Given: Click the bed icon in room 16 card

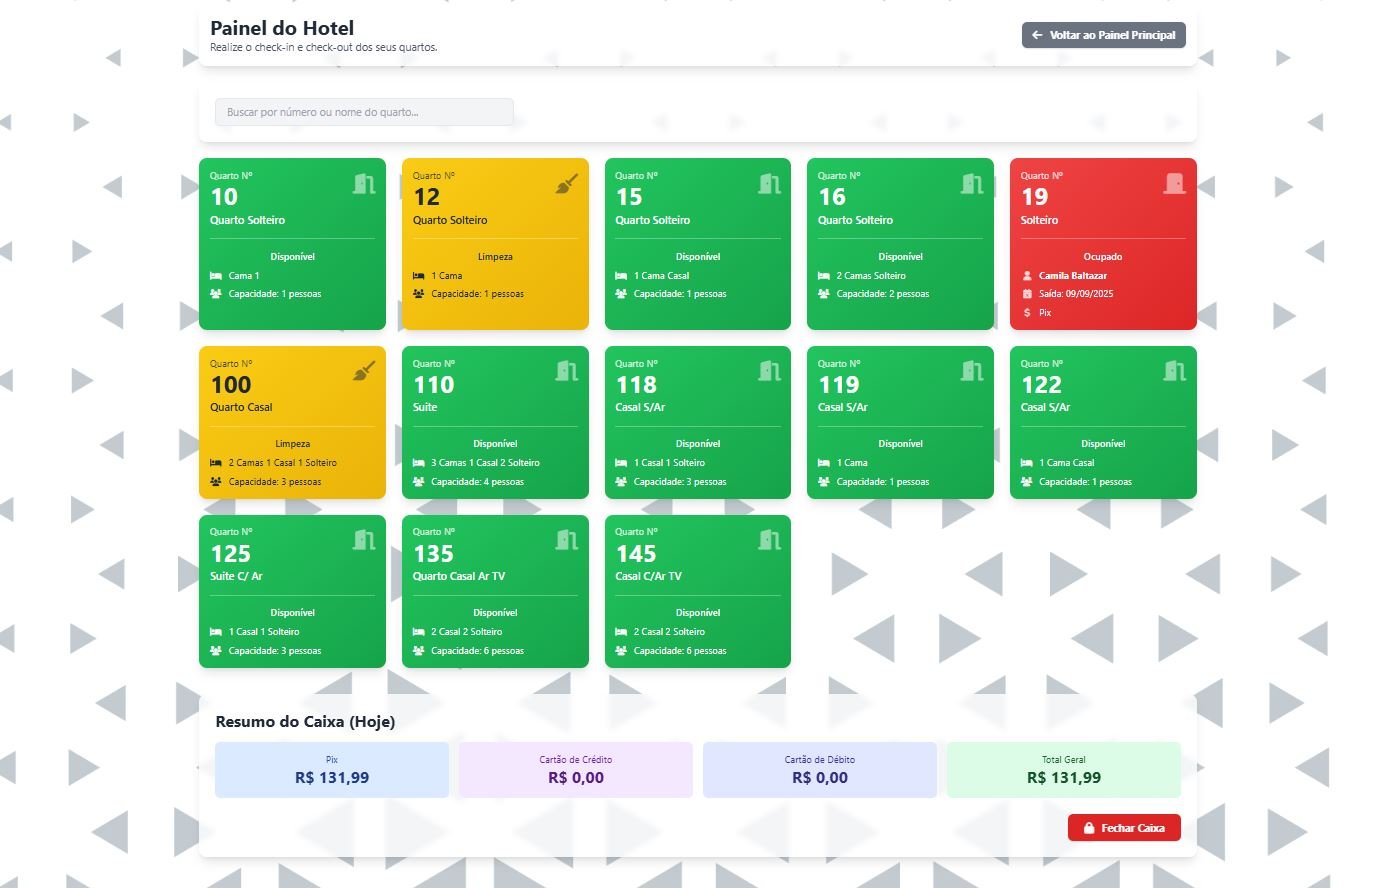Looking at the screenshot, I should click(x=824, y=276).
